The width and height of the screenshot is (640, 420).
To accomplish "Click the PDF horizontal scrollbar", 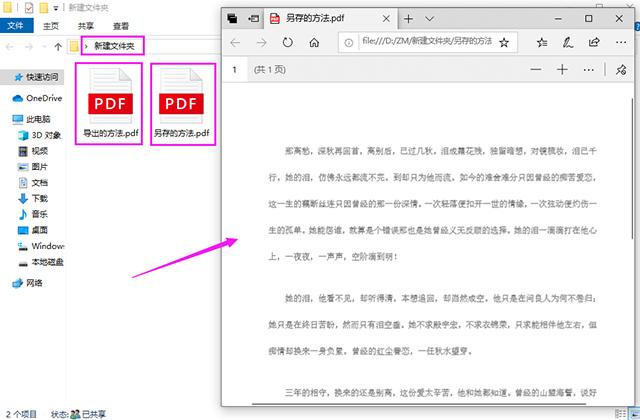I will click(x=419, y=404).
